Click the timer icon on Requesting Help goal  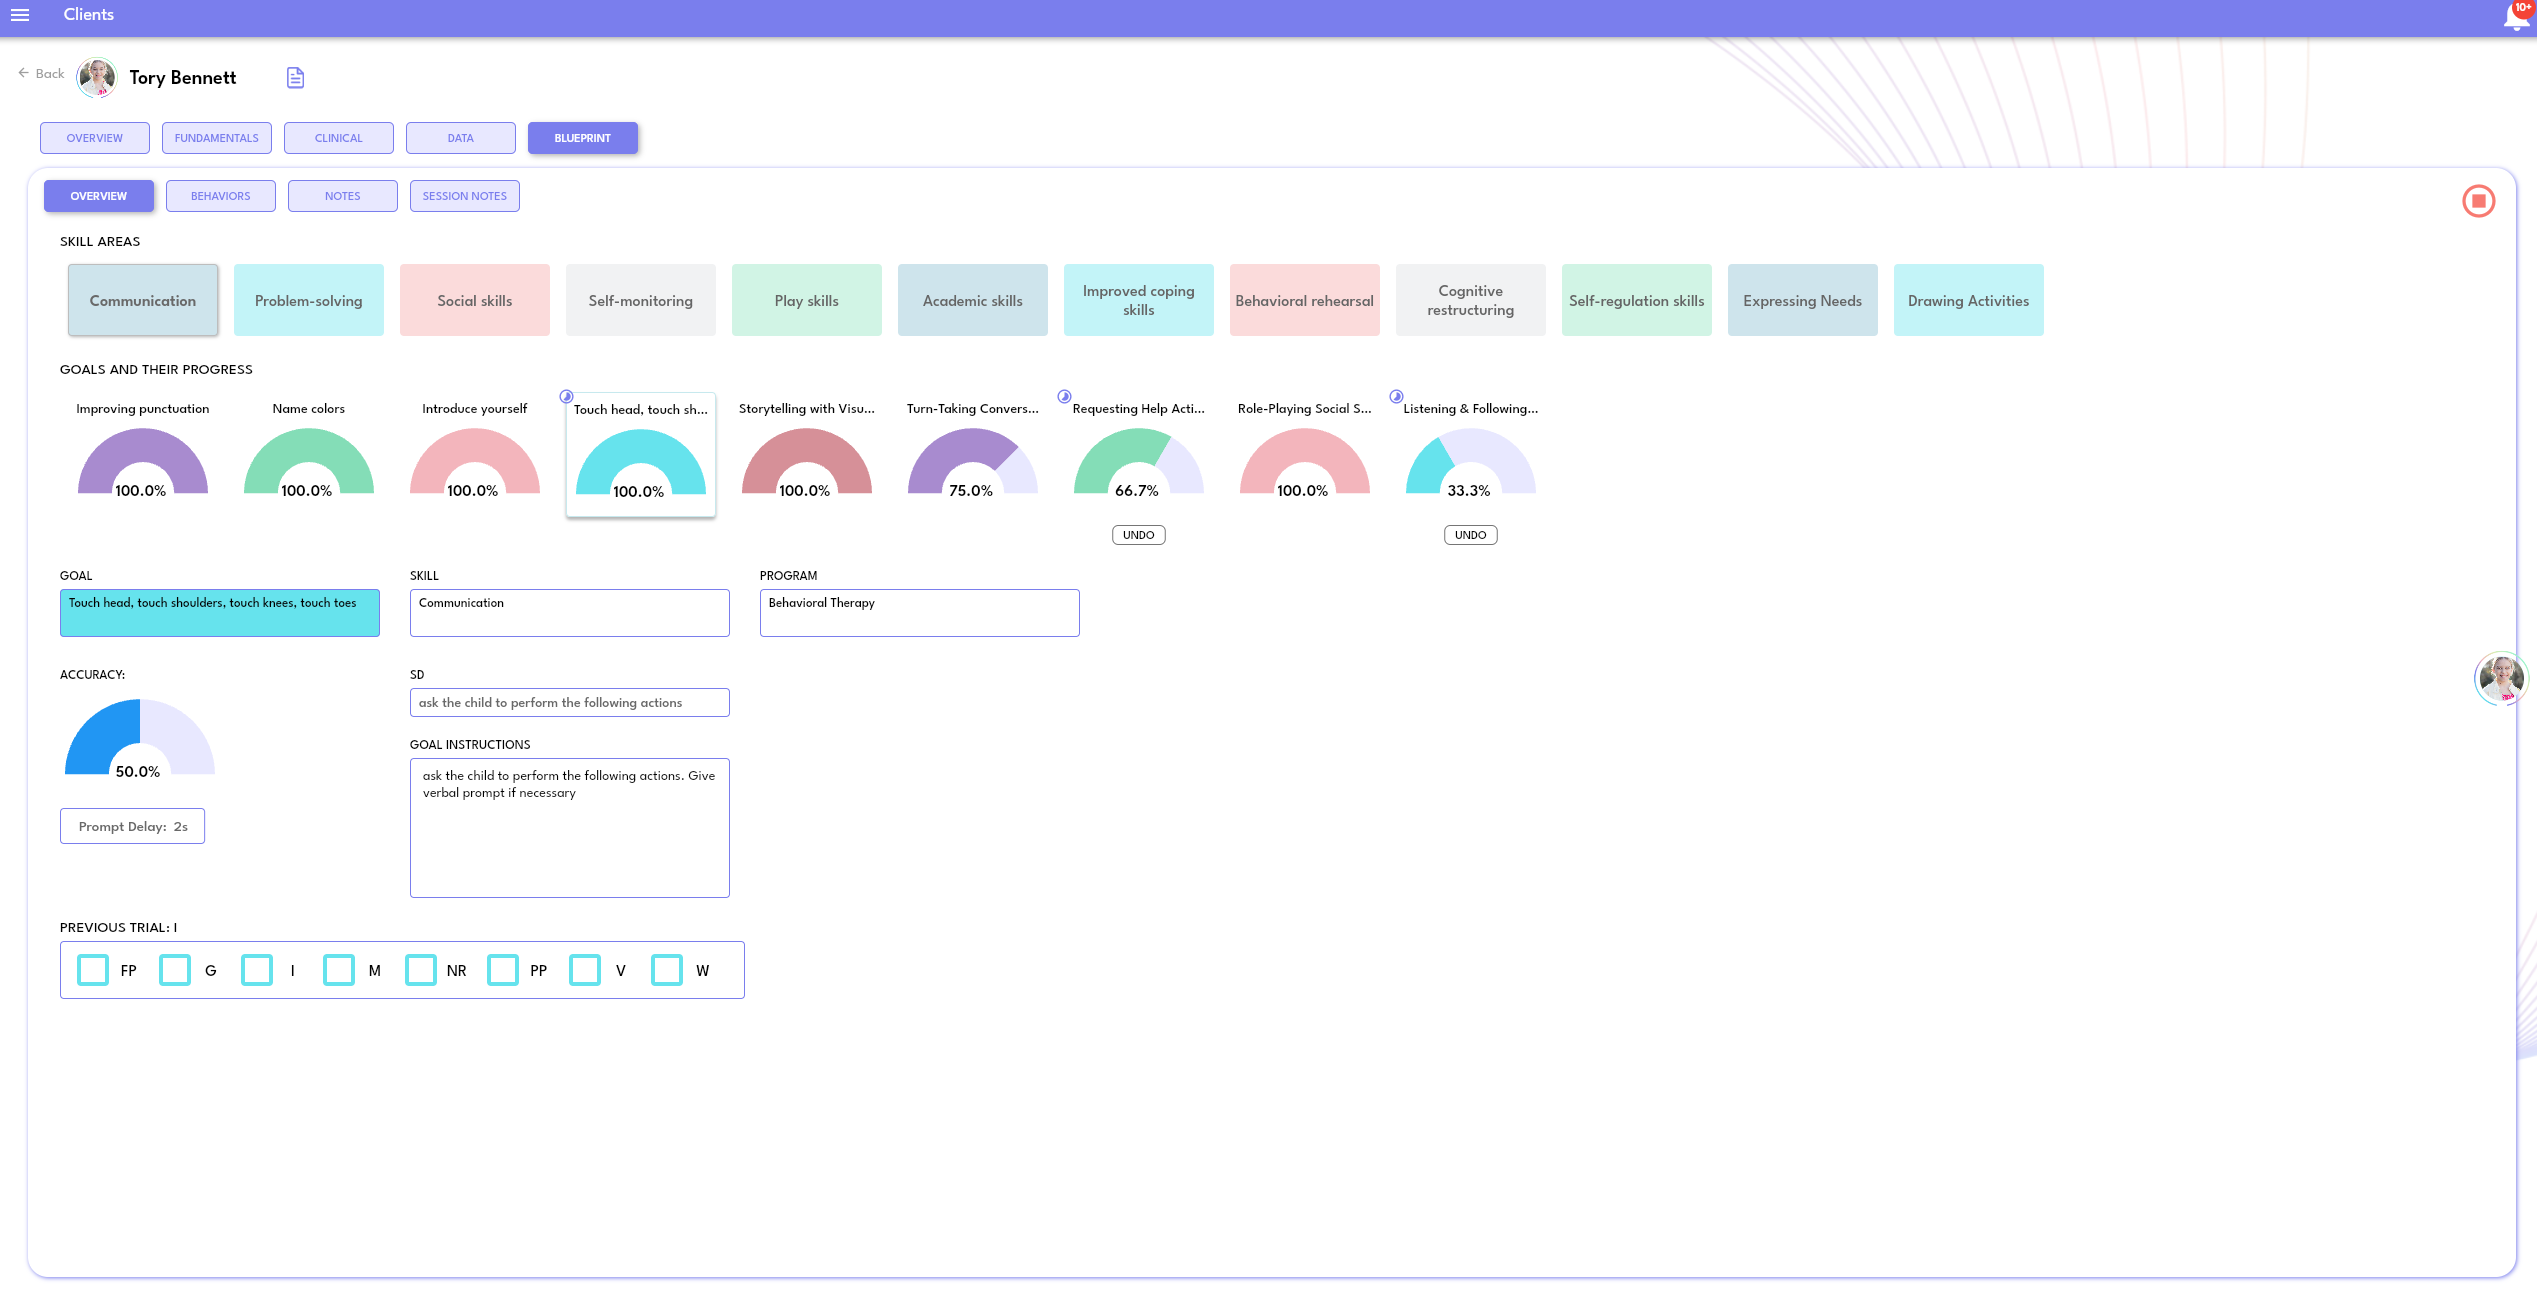tap(1064, 396)
